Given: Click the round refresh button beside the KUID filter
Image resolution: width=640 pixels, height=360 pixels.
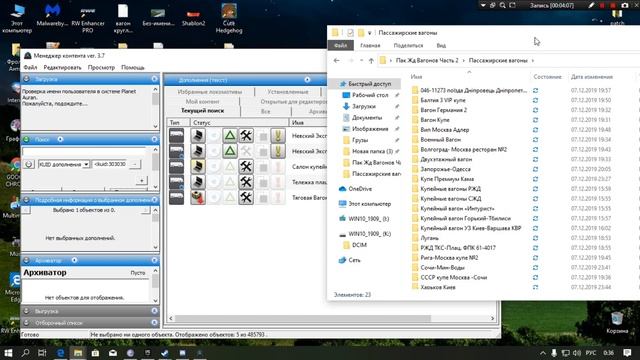Looking at the screenshot, I should pyautogui.click(x=29, y=164).
